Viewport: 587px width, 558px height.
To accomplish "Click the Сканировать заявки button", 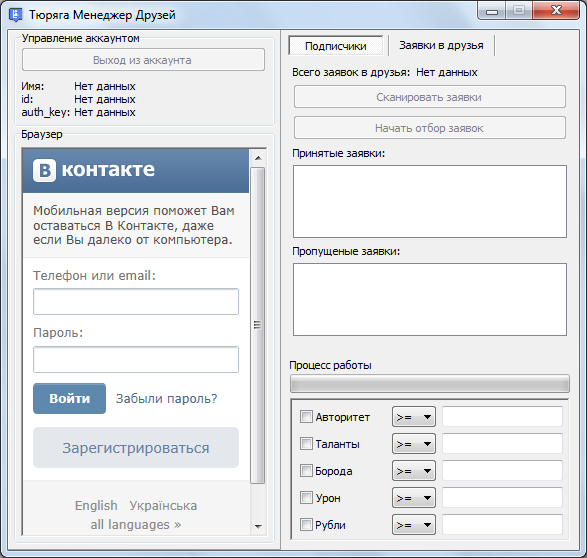I will click(429, 97).
